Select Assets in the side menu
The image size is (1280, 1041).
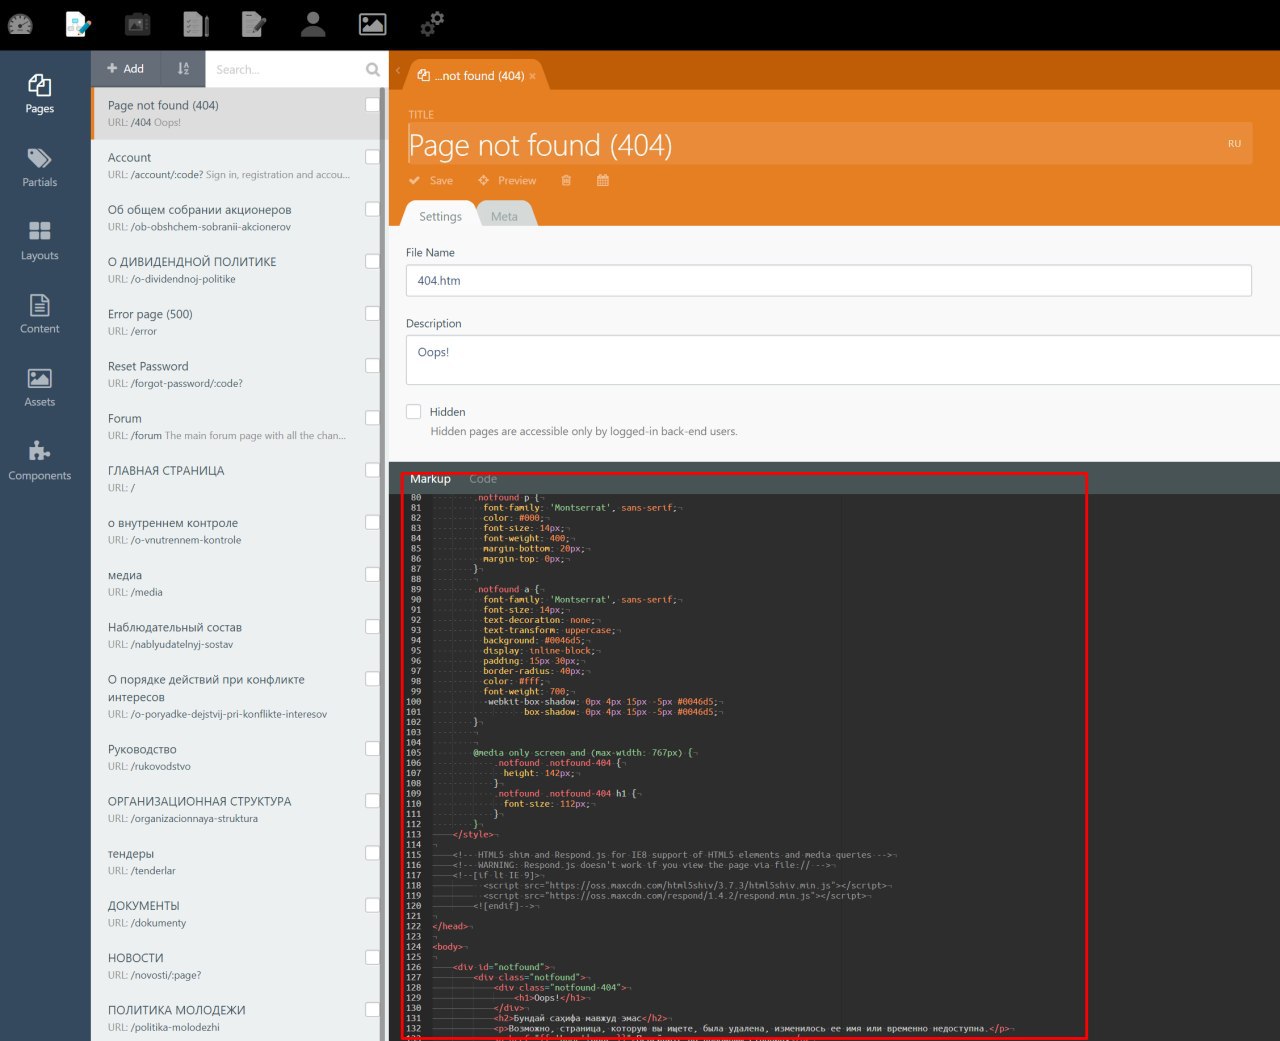(x=40, y=387)
